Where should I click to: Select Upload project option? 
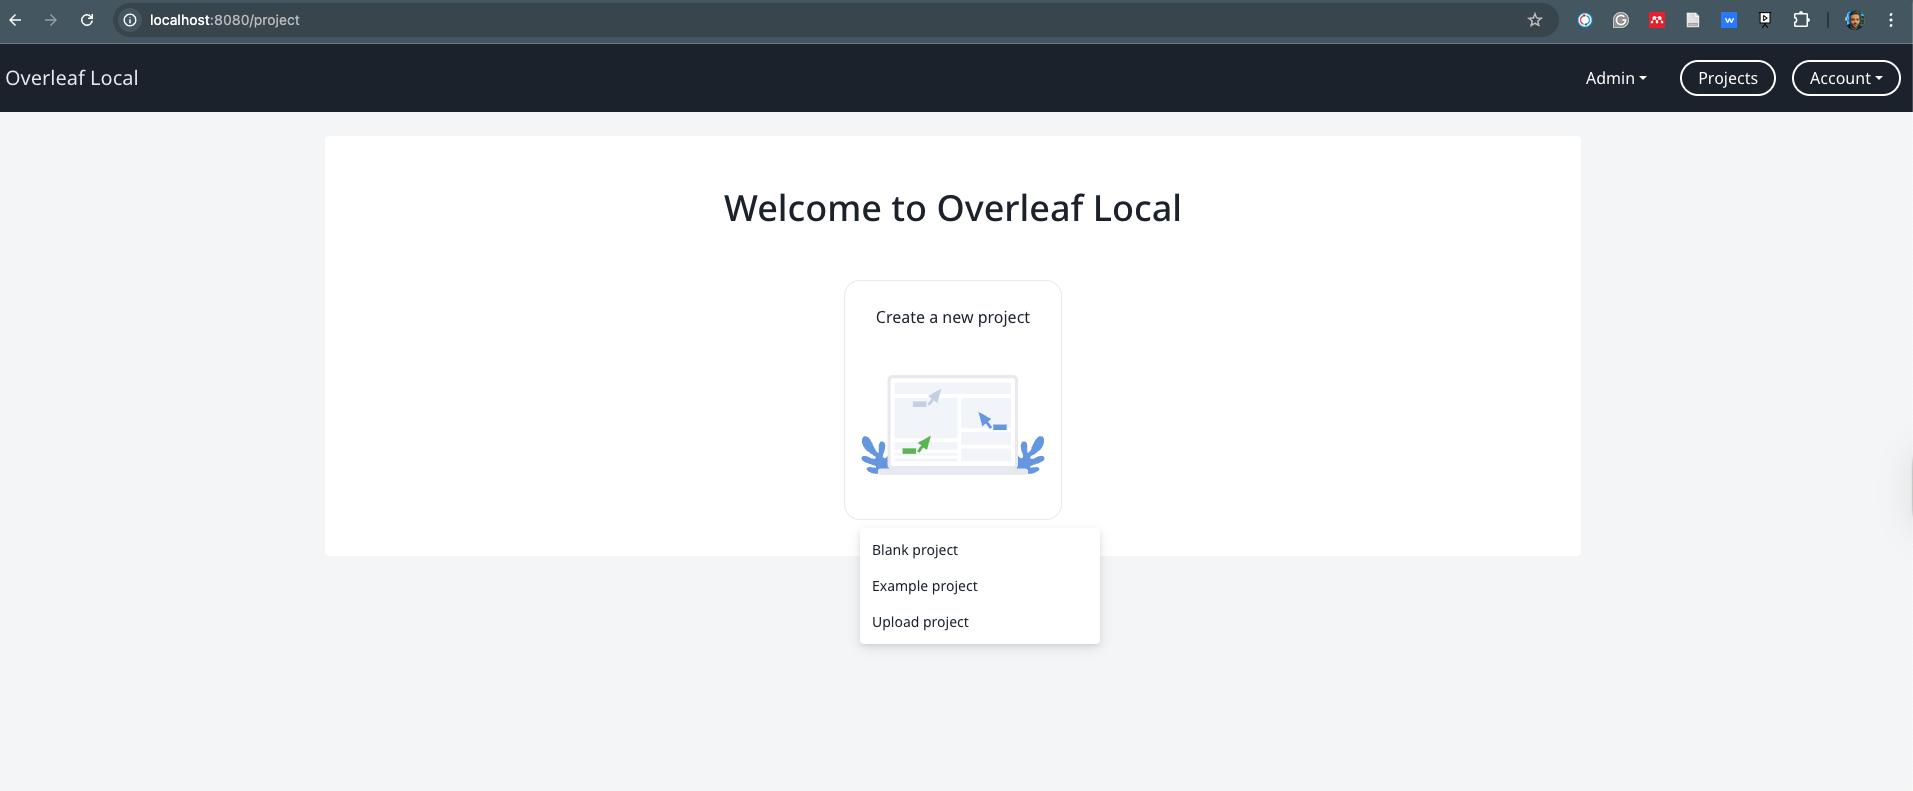(x=920, y=622)
